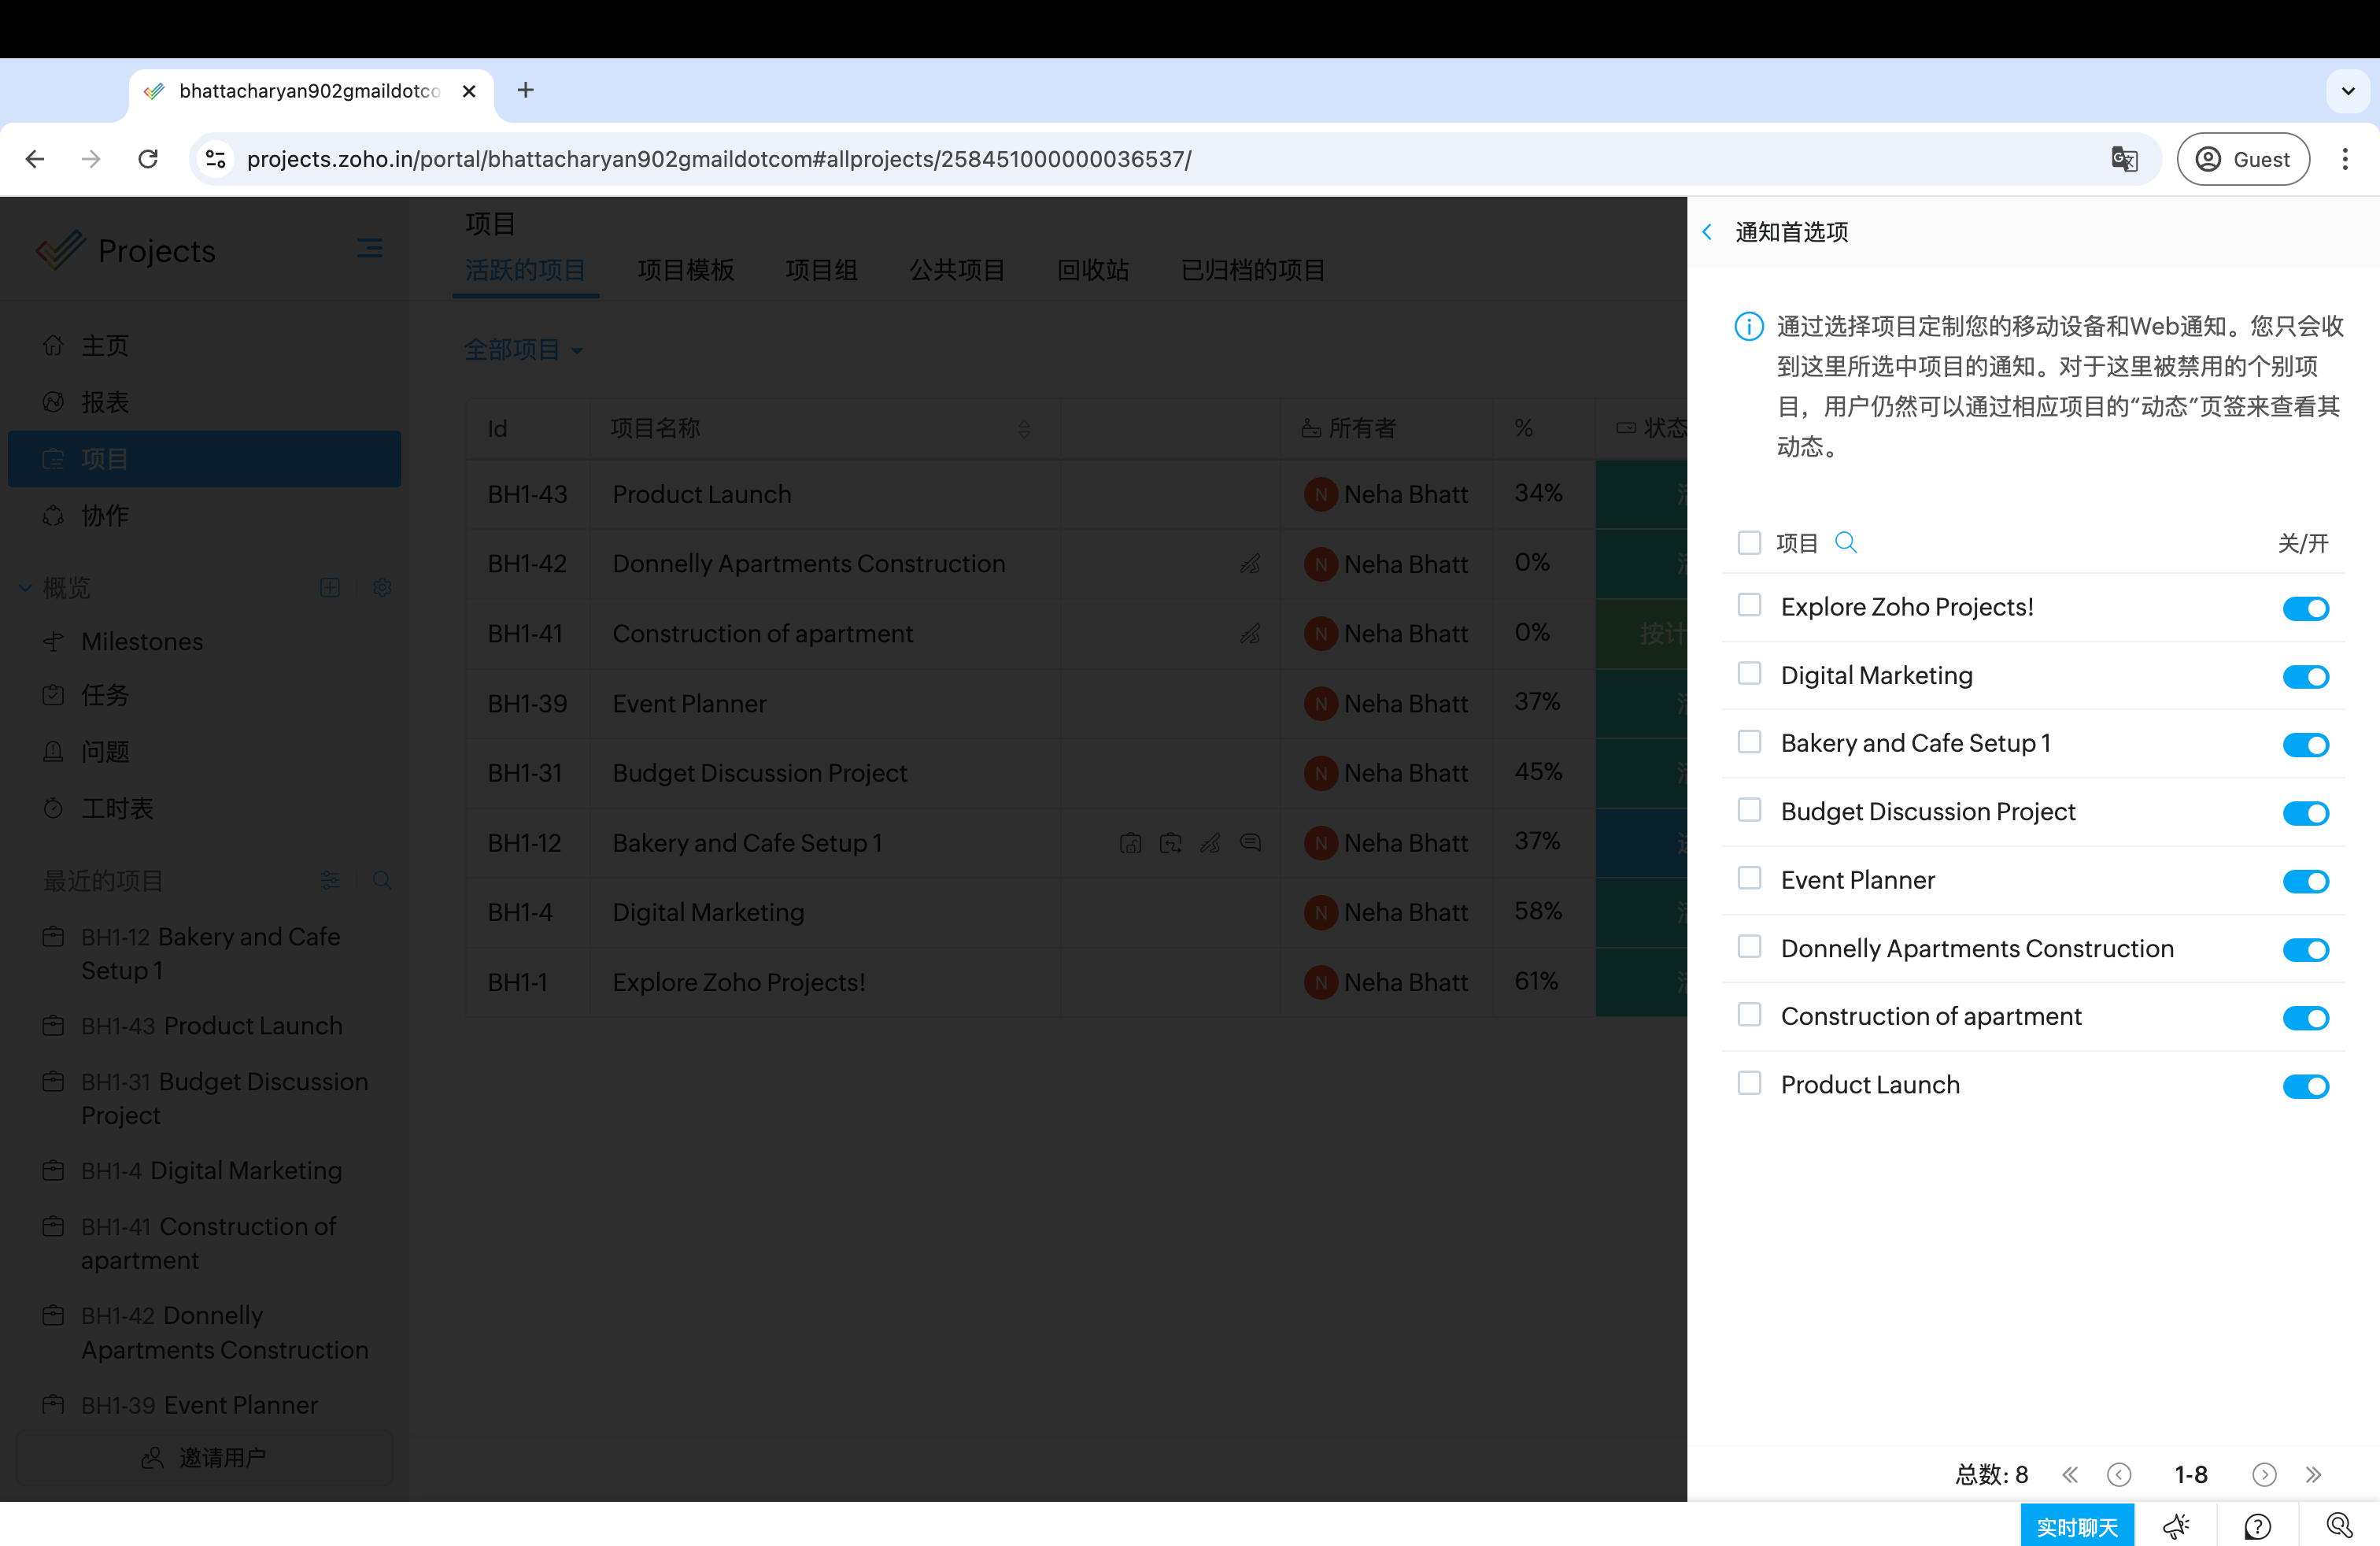Expand the 全部项目 dropdown
Viewport: 2380px width, 1546px height.
[523, 350]
